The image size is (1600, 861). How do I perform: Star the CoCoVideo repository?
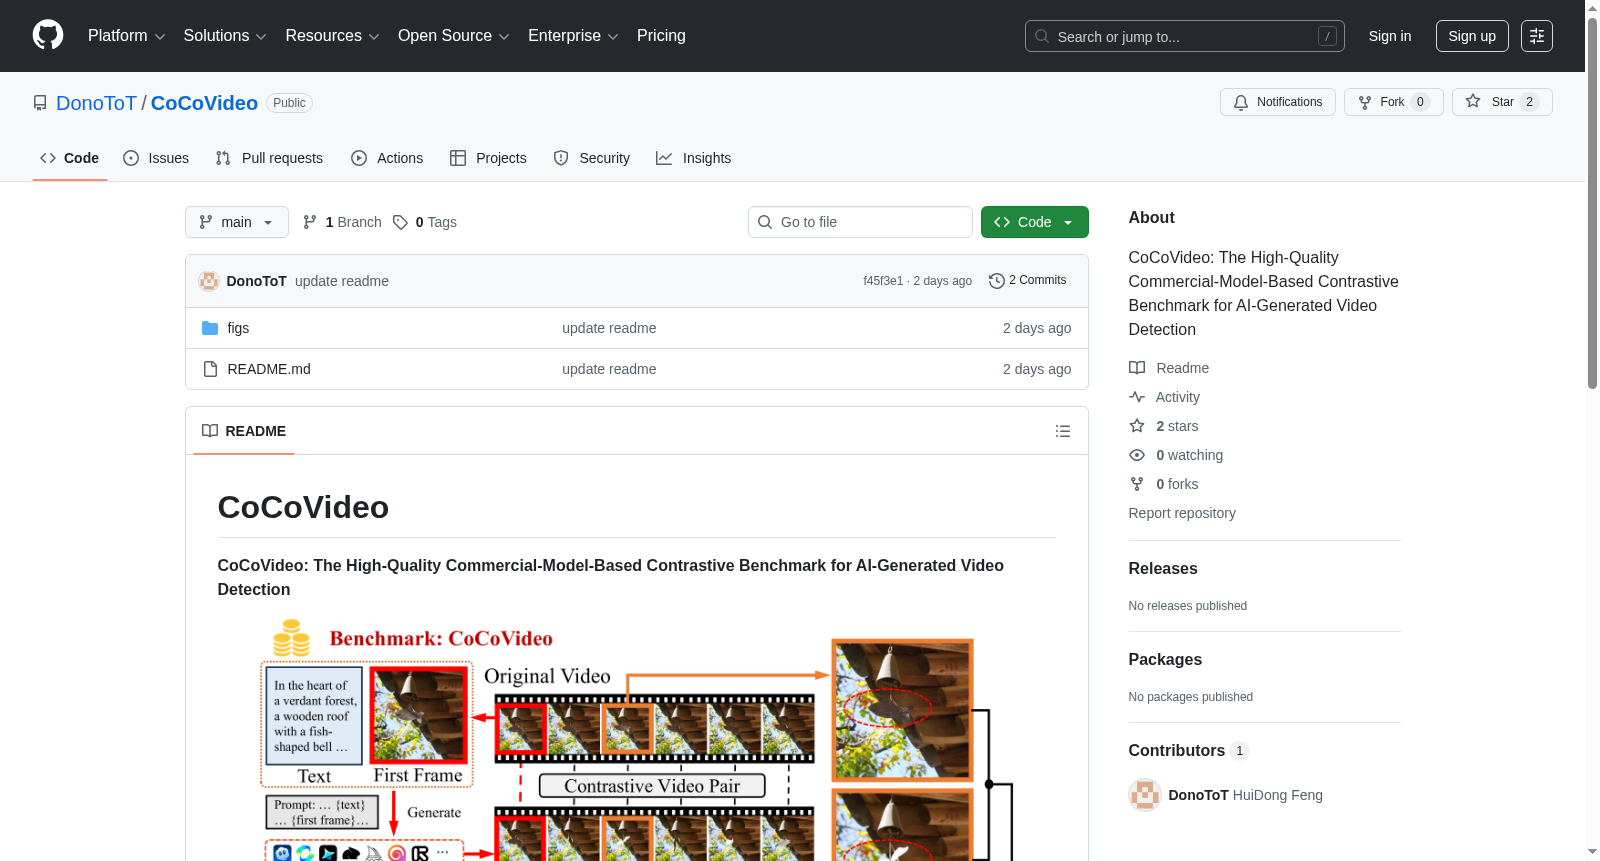tap(1502, 102)
